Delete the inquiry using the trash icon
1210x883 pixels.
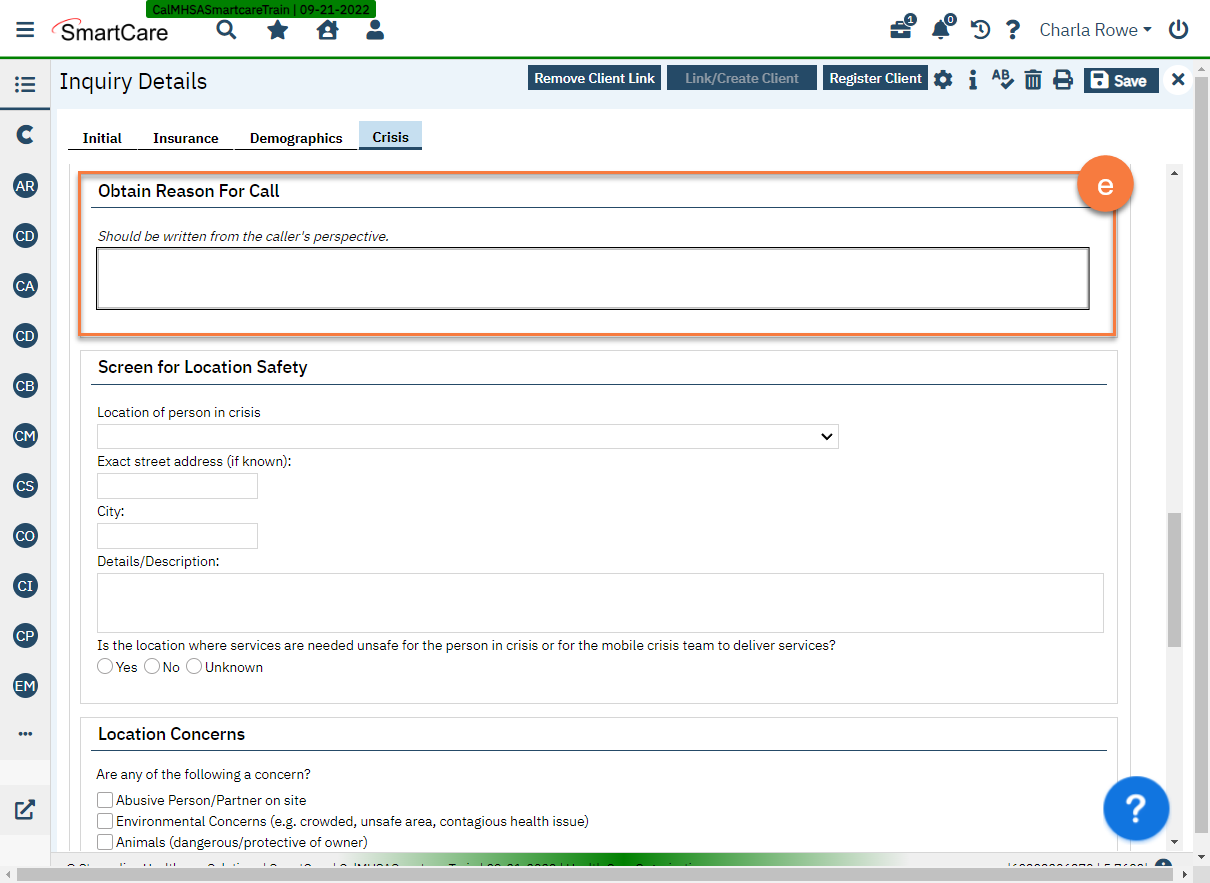[1033, 79]
